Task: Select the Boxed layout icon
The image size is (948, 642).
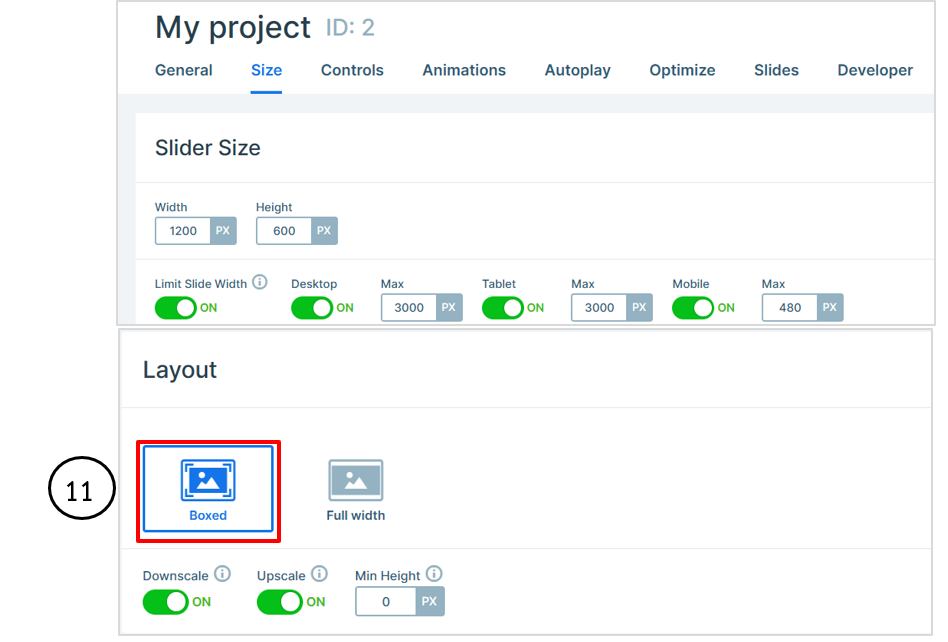Action: coord(208,480)
